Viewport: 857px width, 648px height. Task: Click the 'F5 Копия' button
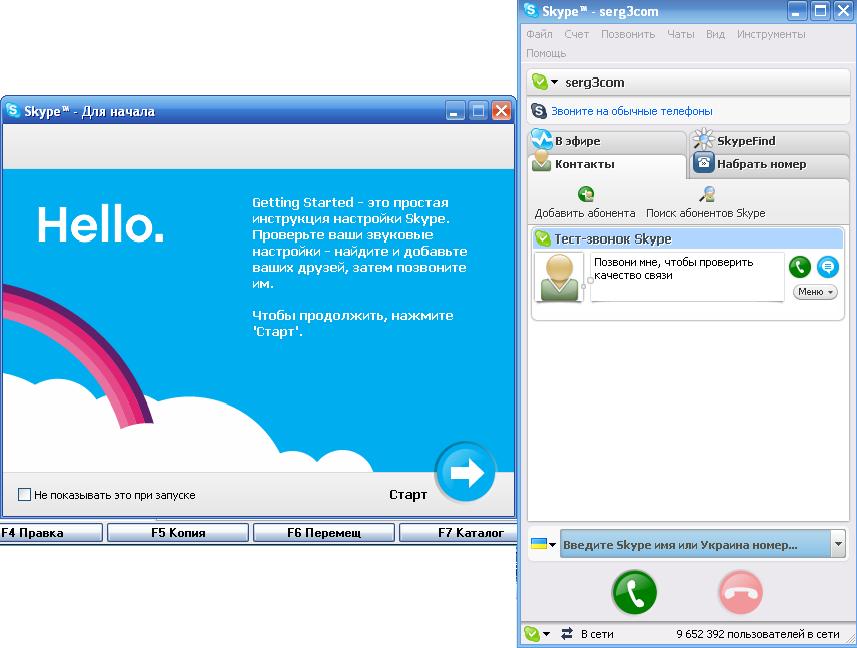click(x=178, y=533)
